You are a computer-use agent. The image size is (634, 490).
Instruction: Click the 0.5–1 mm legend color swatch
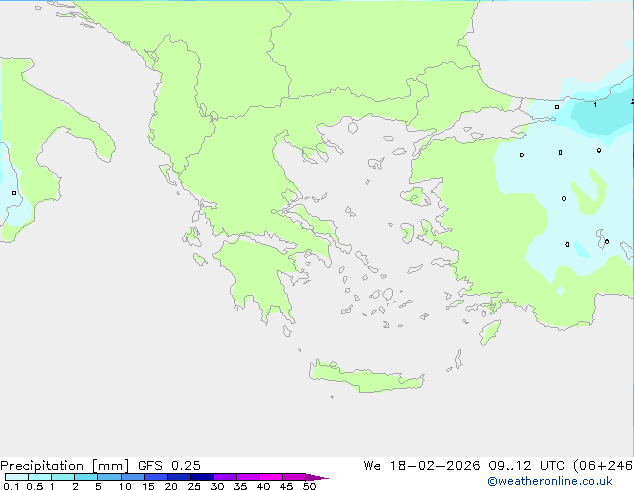point(40,477)
